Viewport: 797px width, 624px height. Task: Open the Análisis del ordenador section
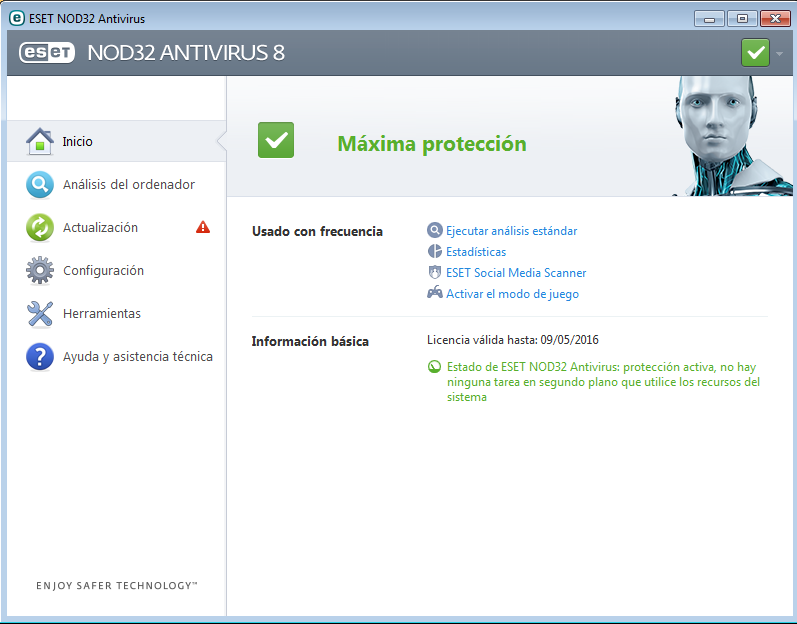[x=128, y=185]
